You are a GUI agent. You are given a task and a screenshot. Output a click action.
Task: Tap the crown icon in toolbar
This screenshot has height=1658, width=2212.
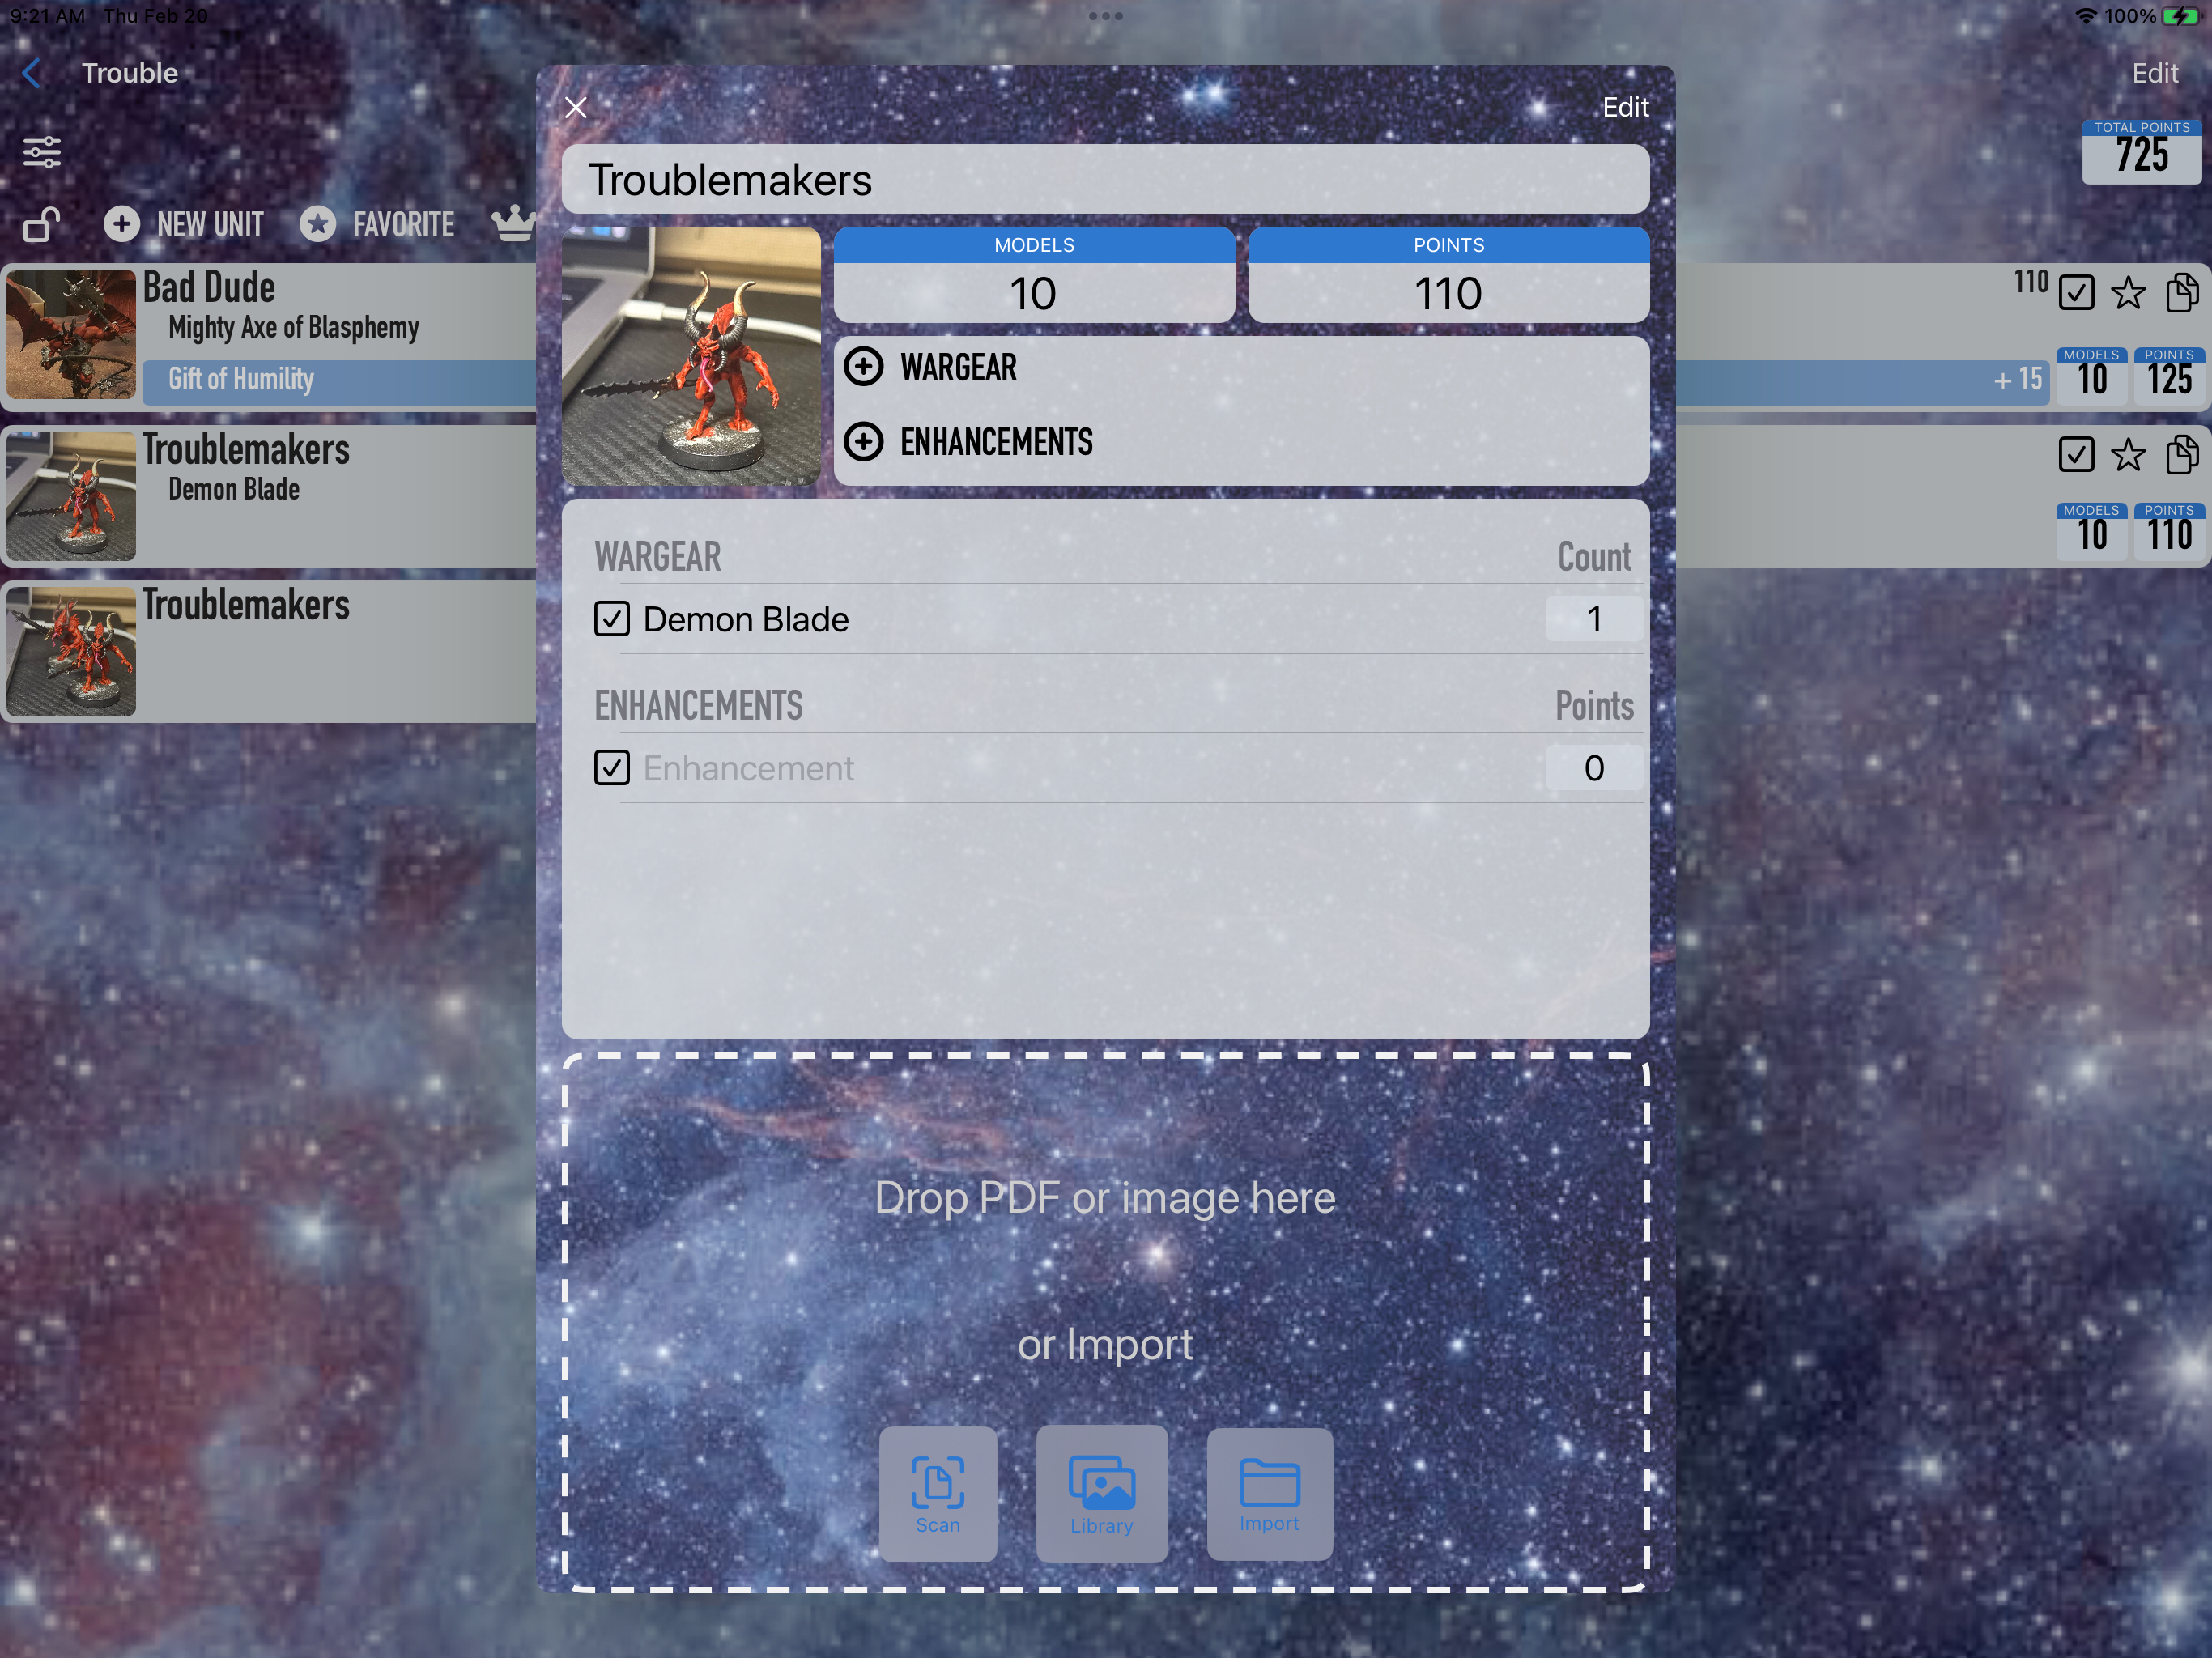(514, 223)
